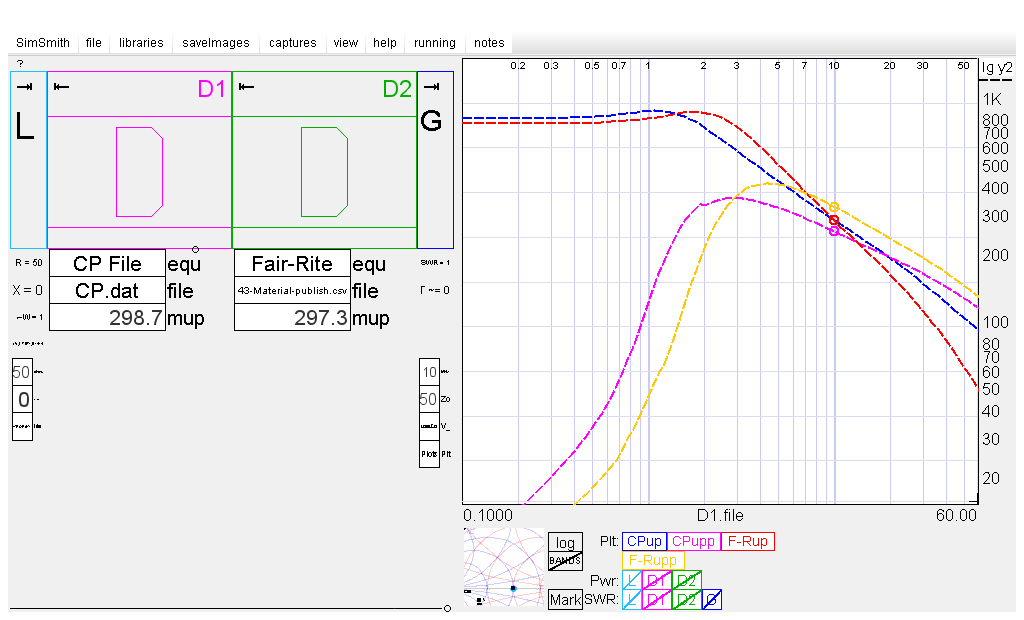Click the D1.file sweep axis label

pos(720,515)
